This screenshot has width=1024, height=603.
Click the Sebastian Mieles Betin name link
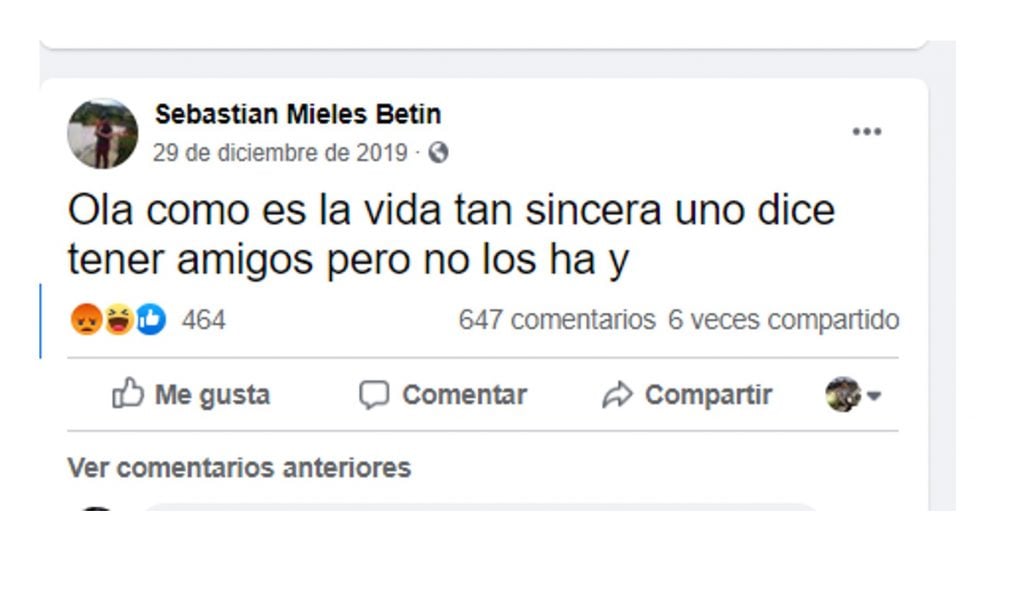(297, 115)
